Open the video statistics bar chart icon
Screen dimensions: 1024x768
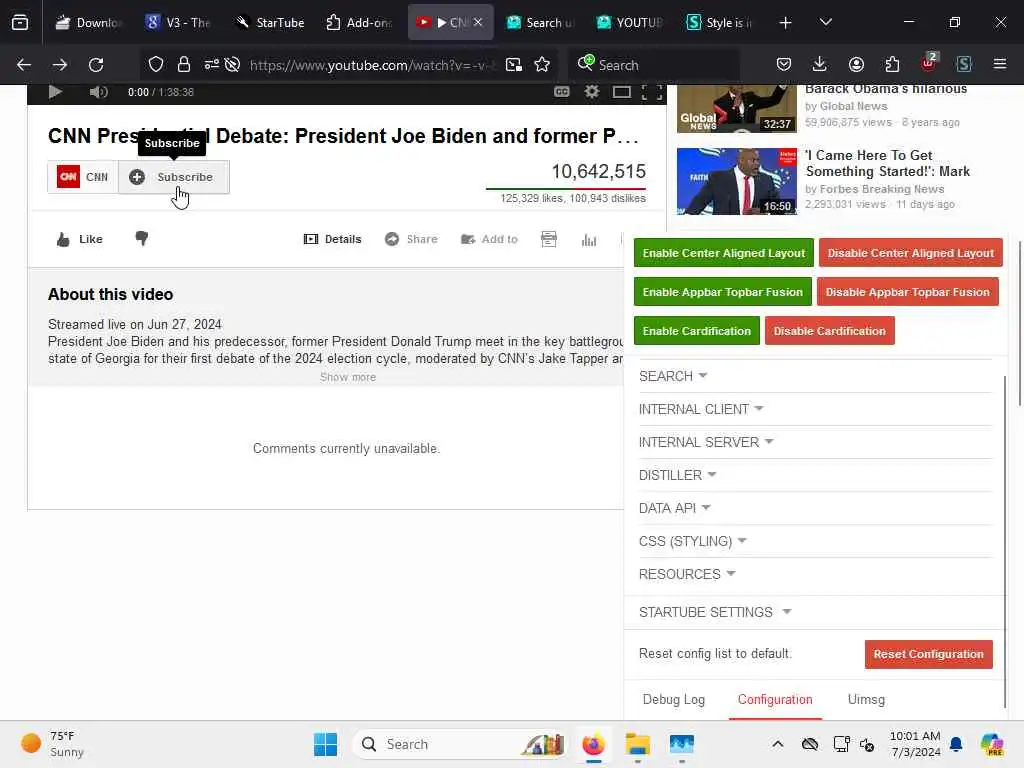tap(588, 240)
